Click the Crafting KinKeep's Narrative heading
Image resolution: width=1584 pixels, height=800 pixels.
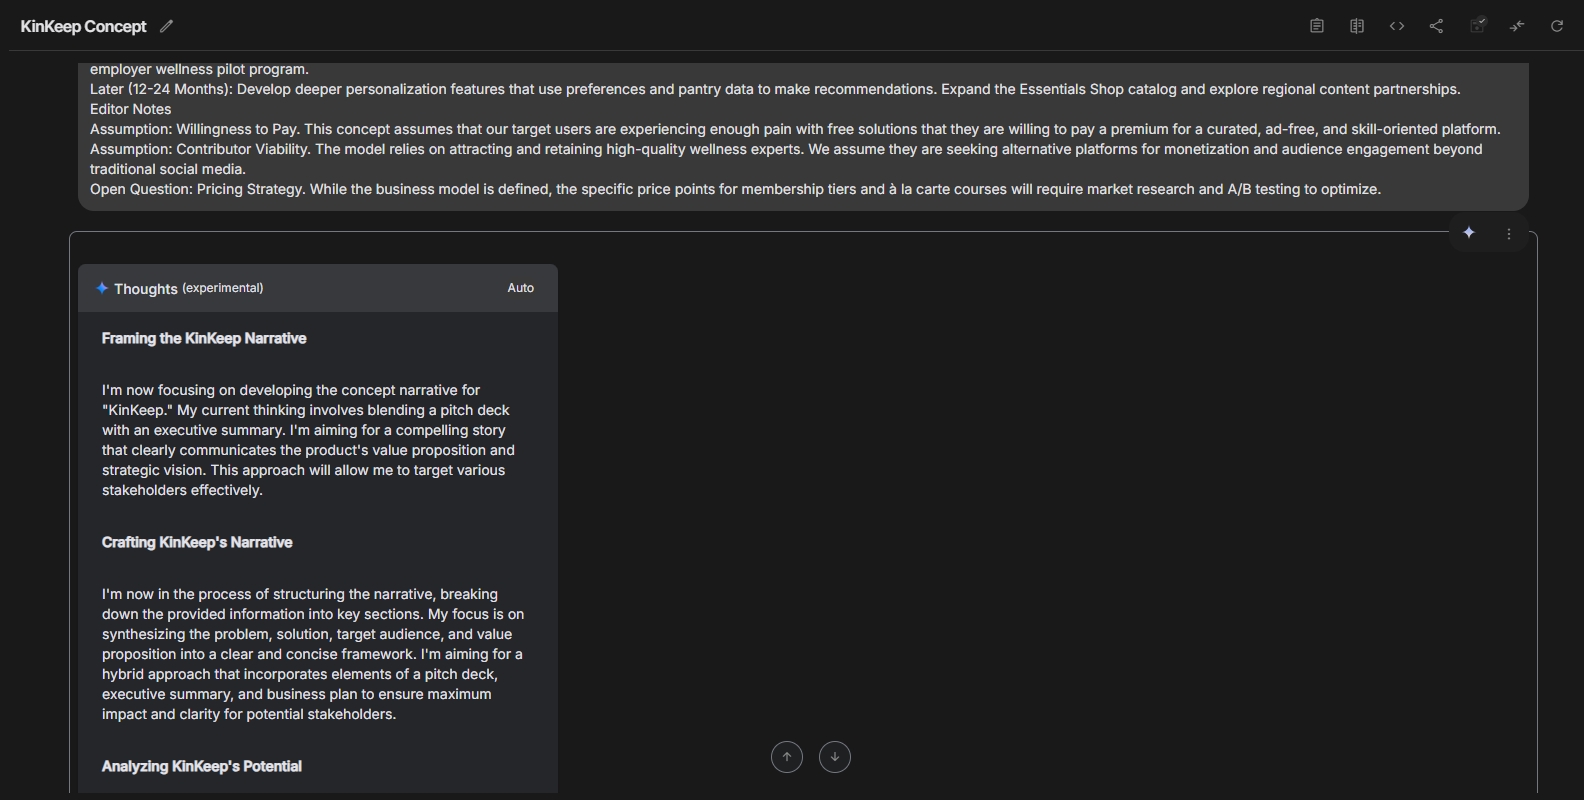click(x=197, y=542)
